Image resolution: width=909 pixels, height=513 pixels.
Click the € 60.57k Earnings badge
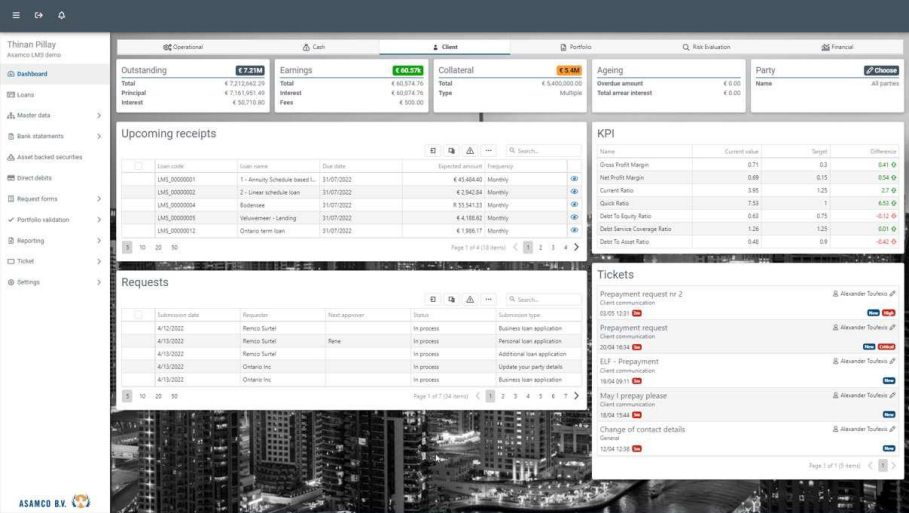[x=408, y=70]
